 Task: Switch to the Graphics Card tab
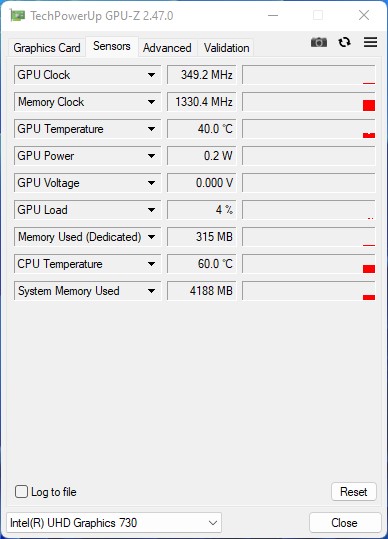[x=47, y=48]
